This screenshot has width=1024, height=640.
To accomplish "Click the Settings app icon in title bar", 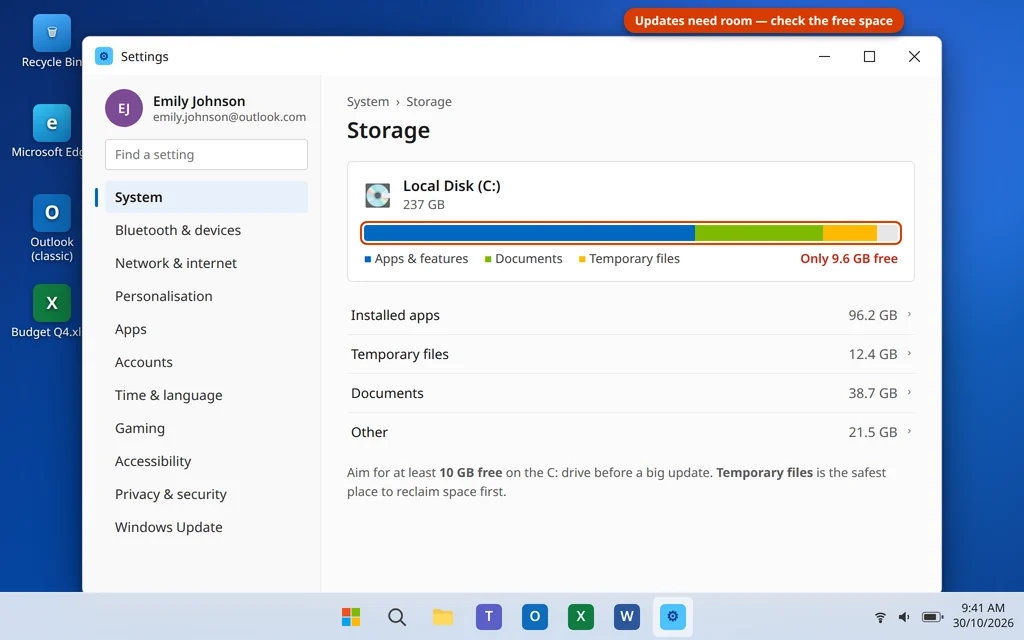I will coord(104,56).
